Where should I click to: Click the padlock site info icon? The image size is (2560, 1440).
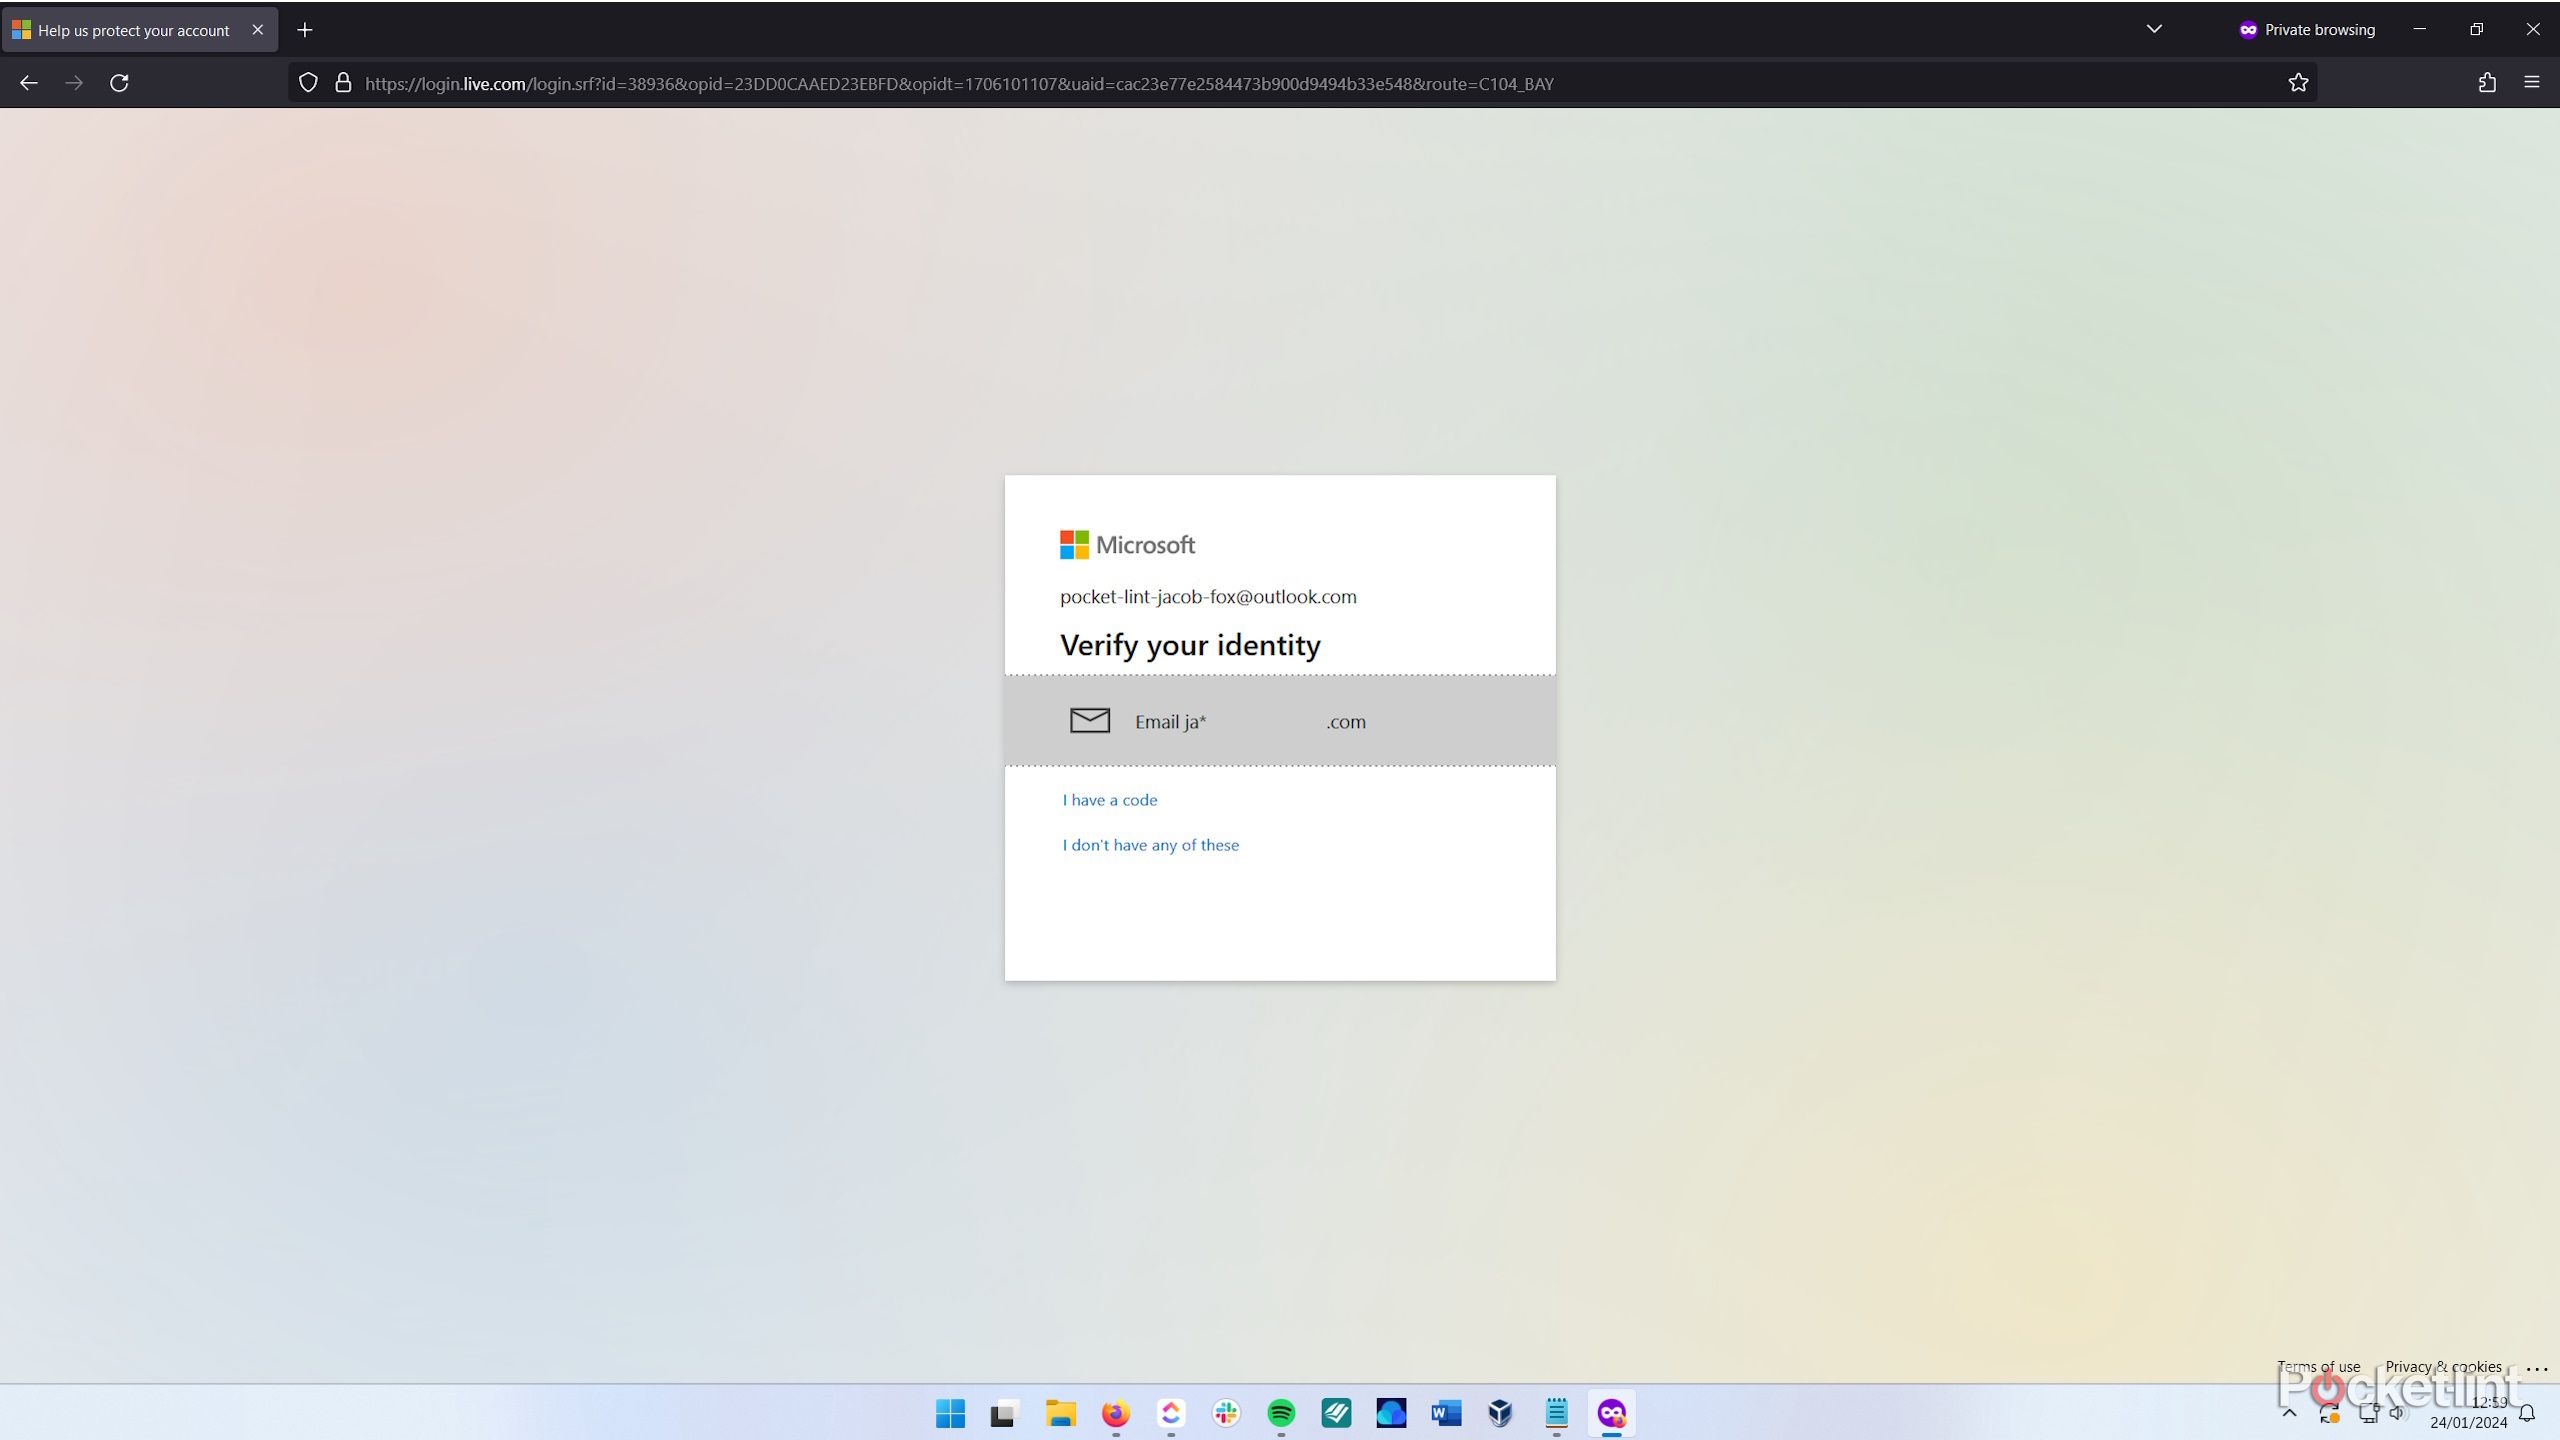point(343,83)
